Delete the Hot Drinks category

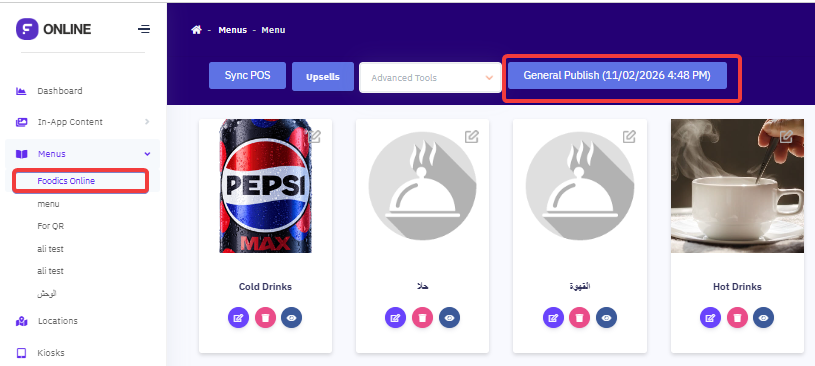[x=737, y=318]
